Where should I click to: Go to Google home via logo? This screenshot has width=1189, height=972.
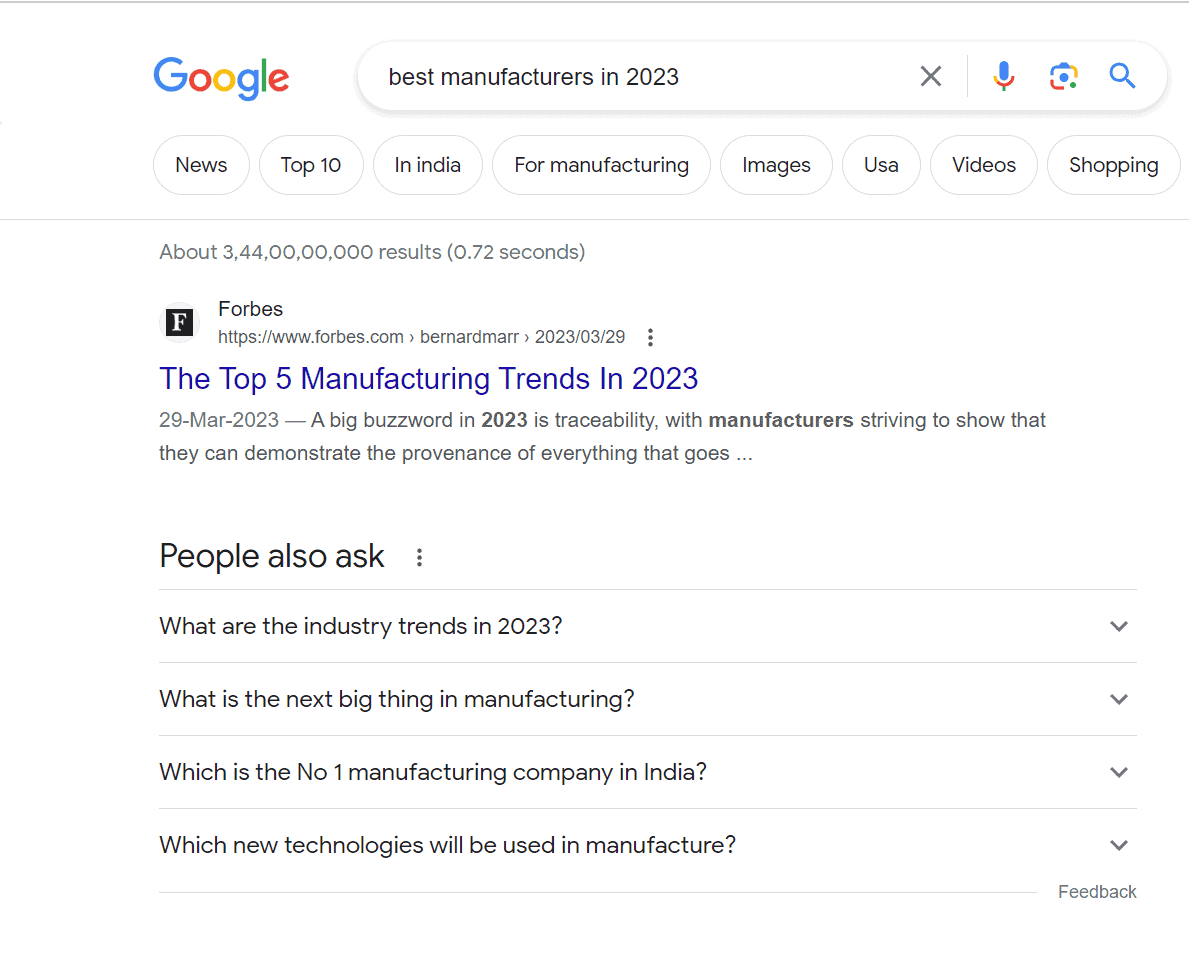pyautogui.click(x=221, y=78)
